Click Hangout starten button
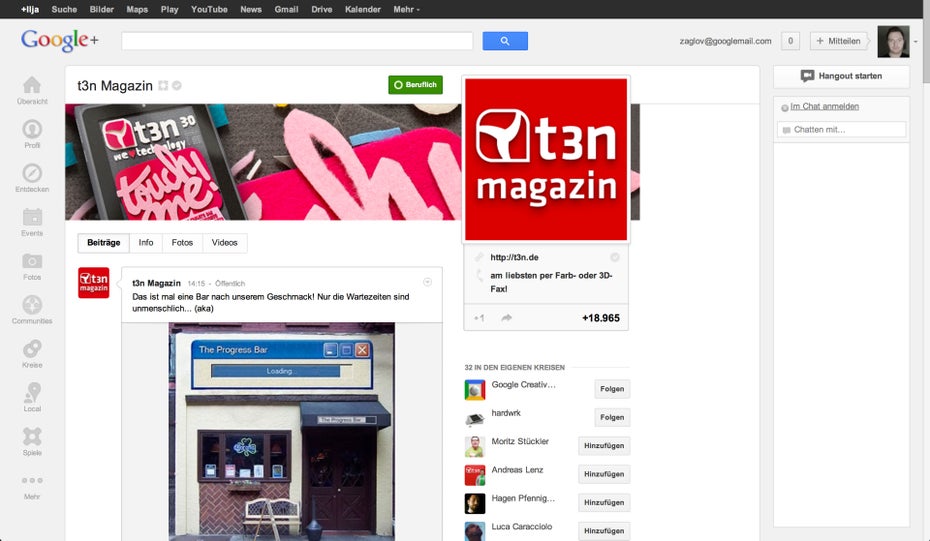This screenshot has width=930, height=541. [x=841, y=76]
